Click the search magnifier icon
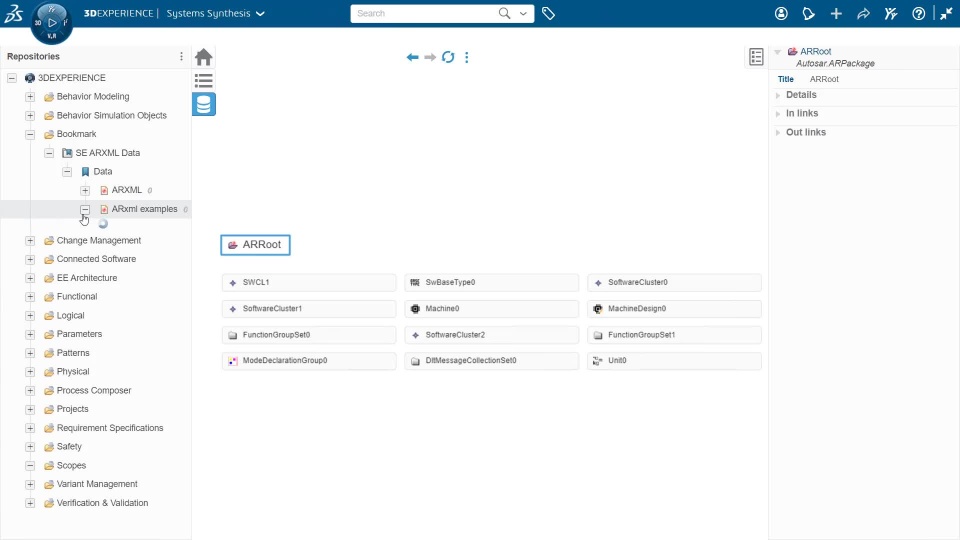 point(504,13)
